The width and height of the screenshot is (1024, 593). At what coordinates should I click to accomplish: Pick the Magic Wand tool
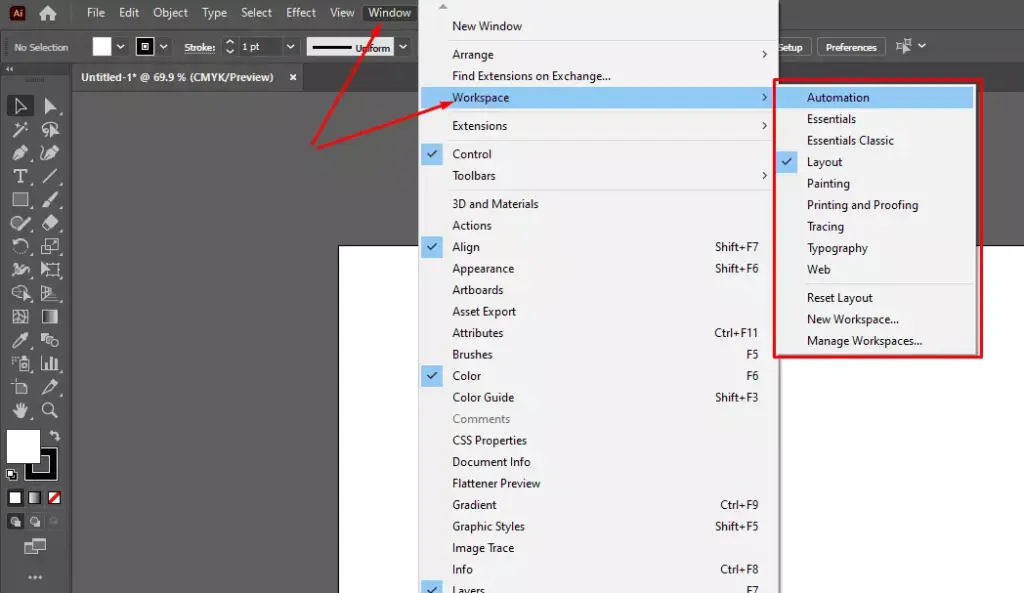coord(20,129)
